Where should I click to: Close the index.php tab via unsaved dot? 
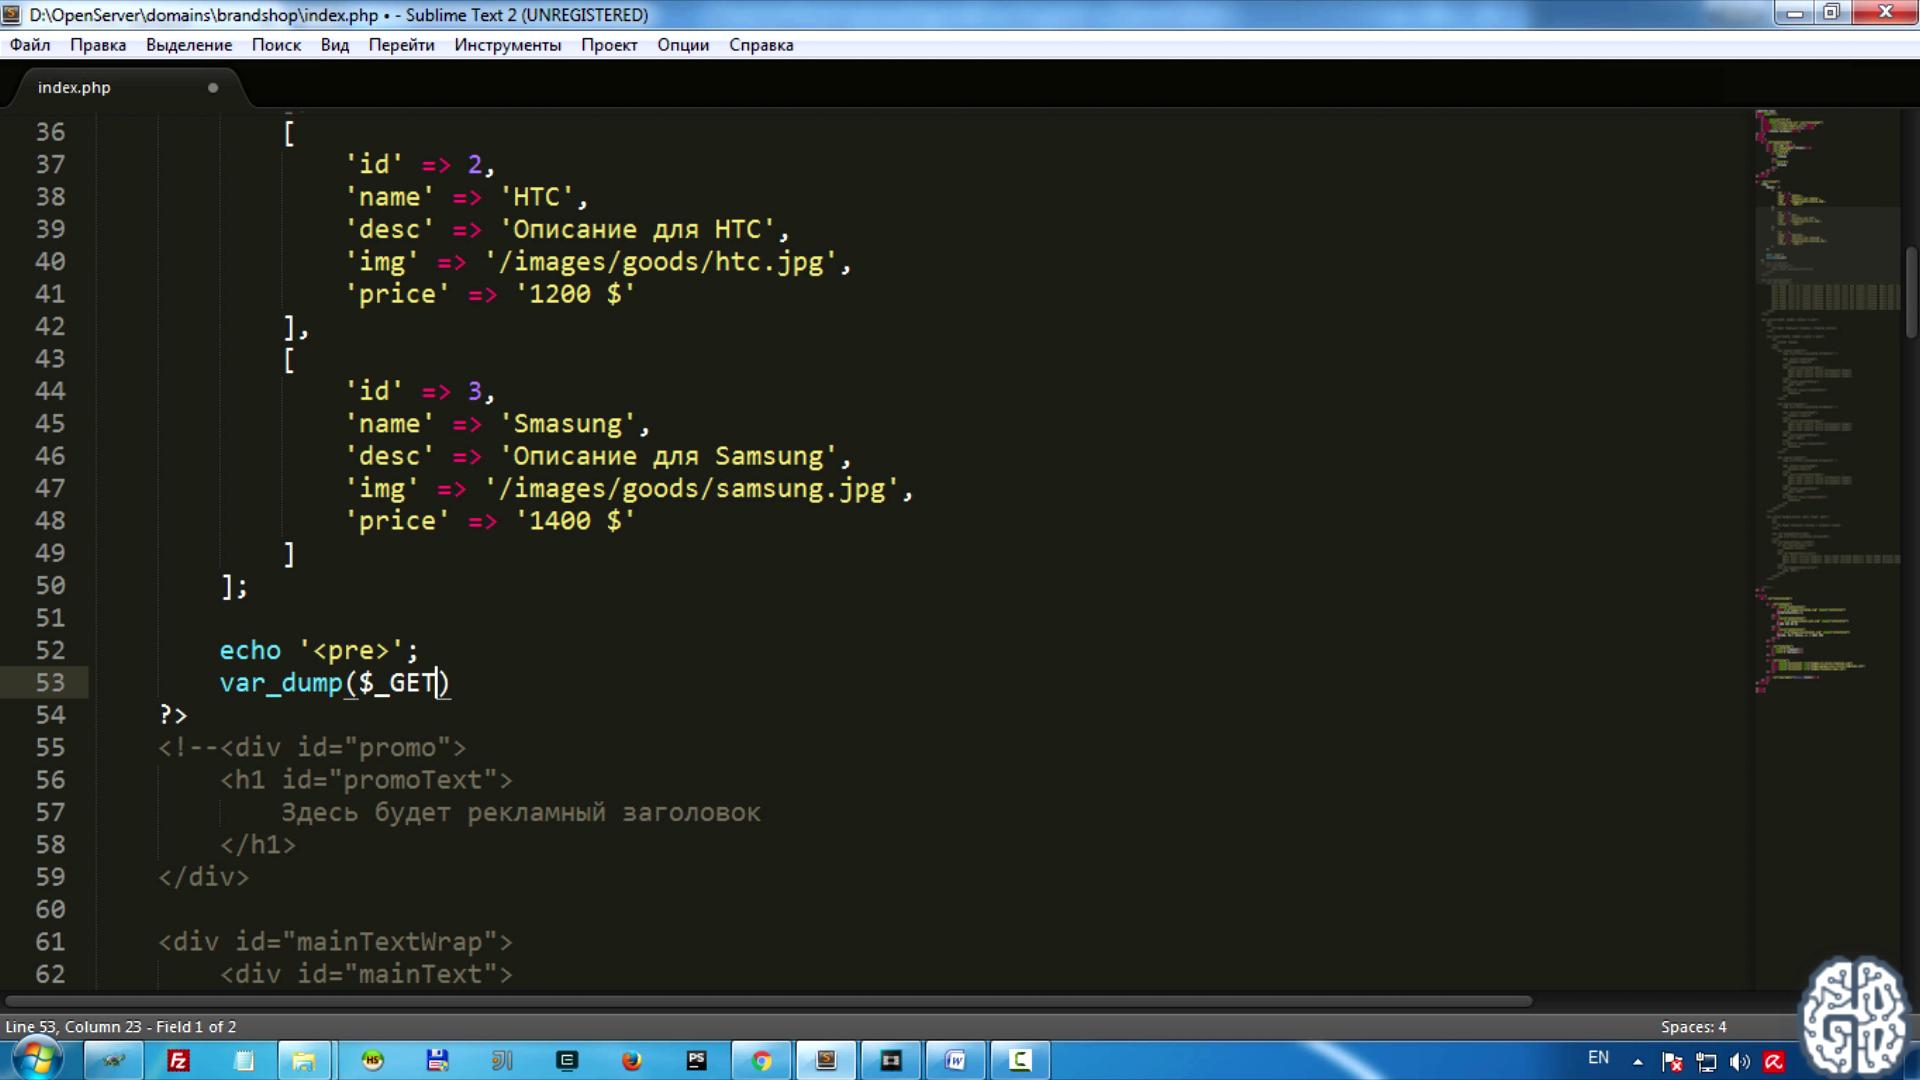click(x=213, y=88)
